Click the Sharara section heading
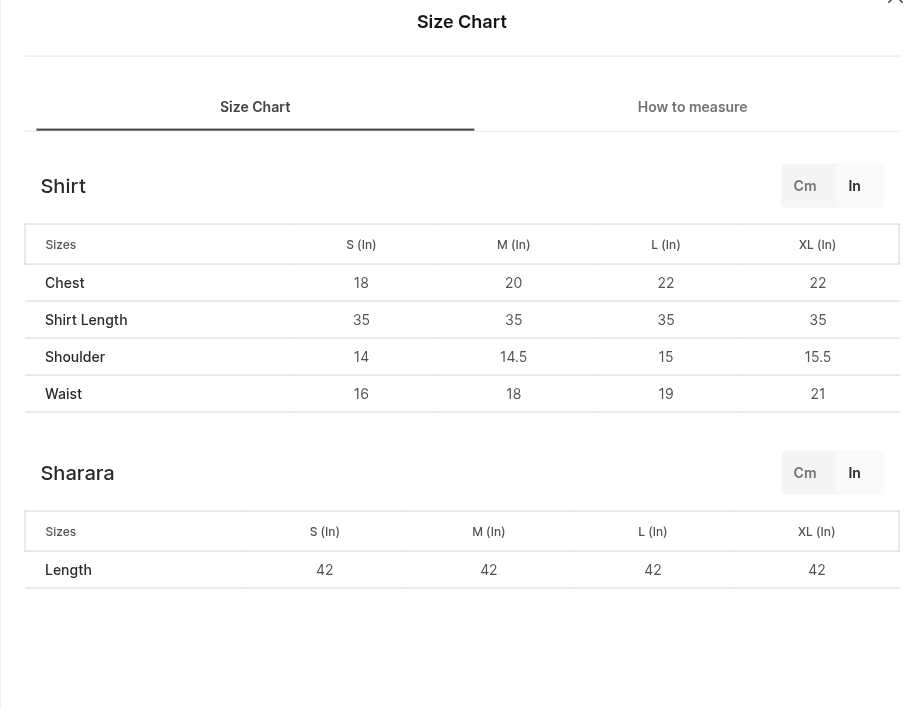Image resolution: width=913 pixels, height=709 pixels. coord(77,473)
